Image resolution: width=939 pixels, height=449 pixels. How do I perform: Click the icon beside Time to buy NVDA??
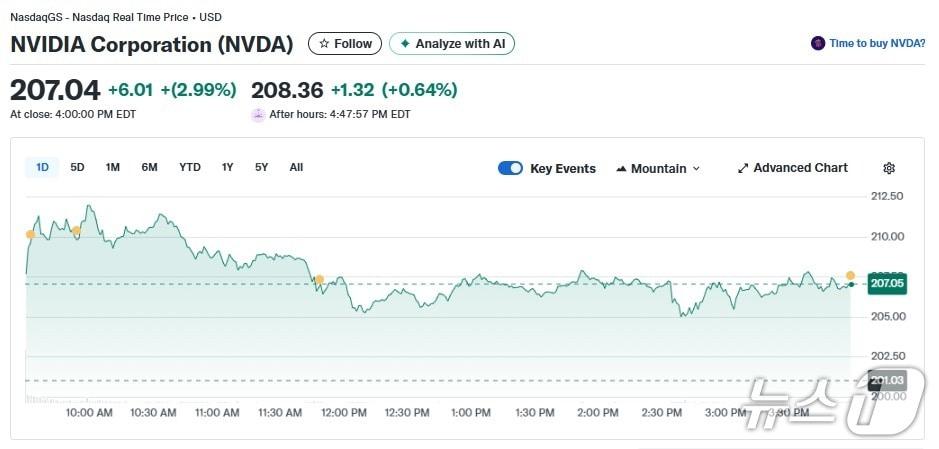tap(818, 44)
